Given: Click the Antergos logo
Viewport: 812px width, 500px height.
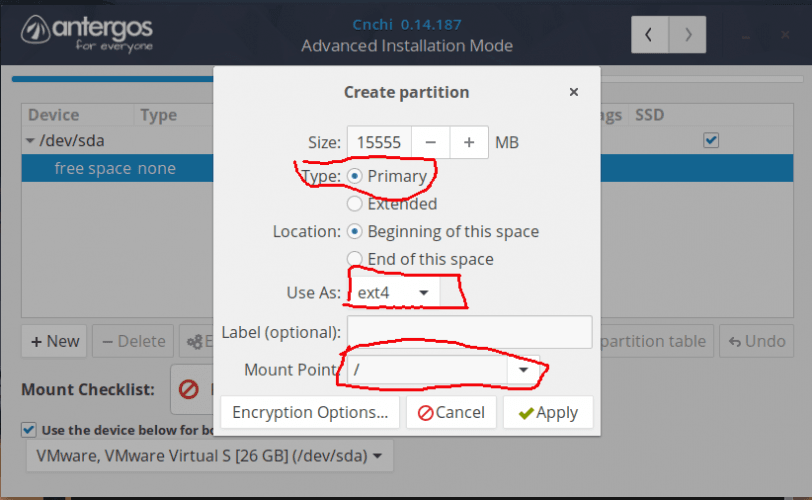Looking at the screenshot, I should (87, 33).
